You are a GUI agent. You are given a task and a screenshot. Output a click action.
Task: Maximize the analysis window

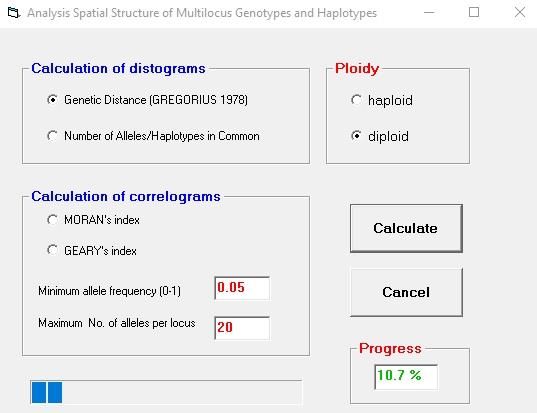(474, 13)
